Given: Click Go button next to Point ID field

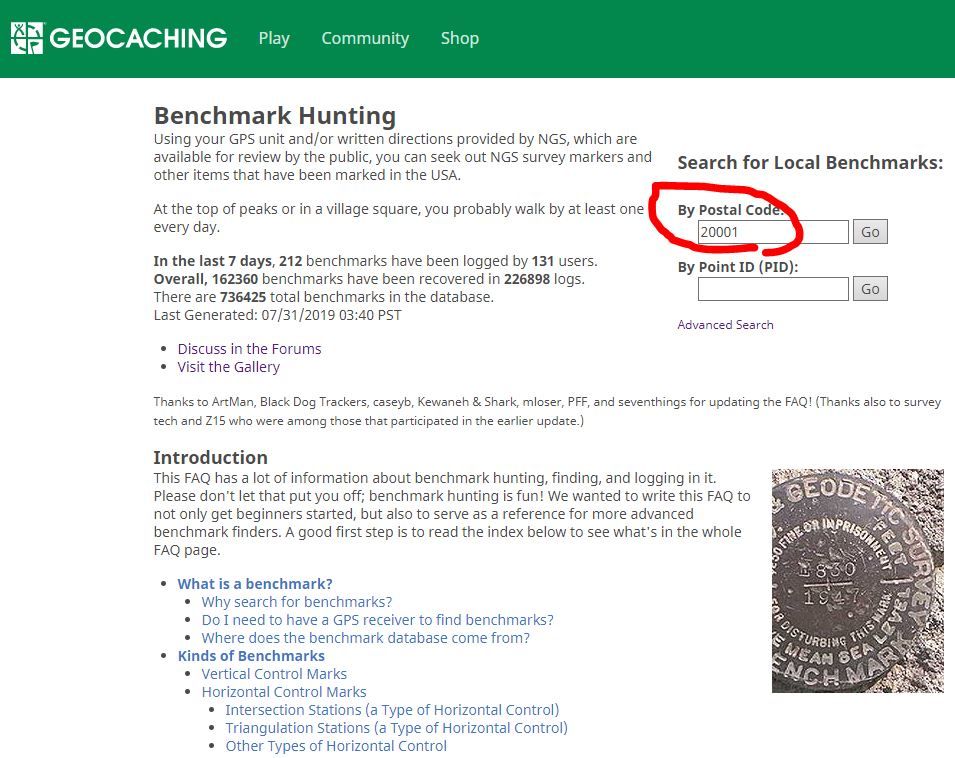Looking at the screenshot, I should pyautogui.click(x=870, y=289).
